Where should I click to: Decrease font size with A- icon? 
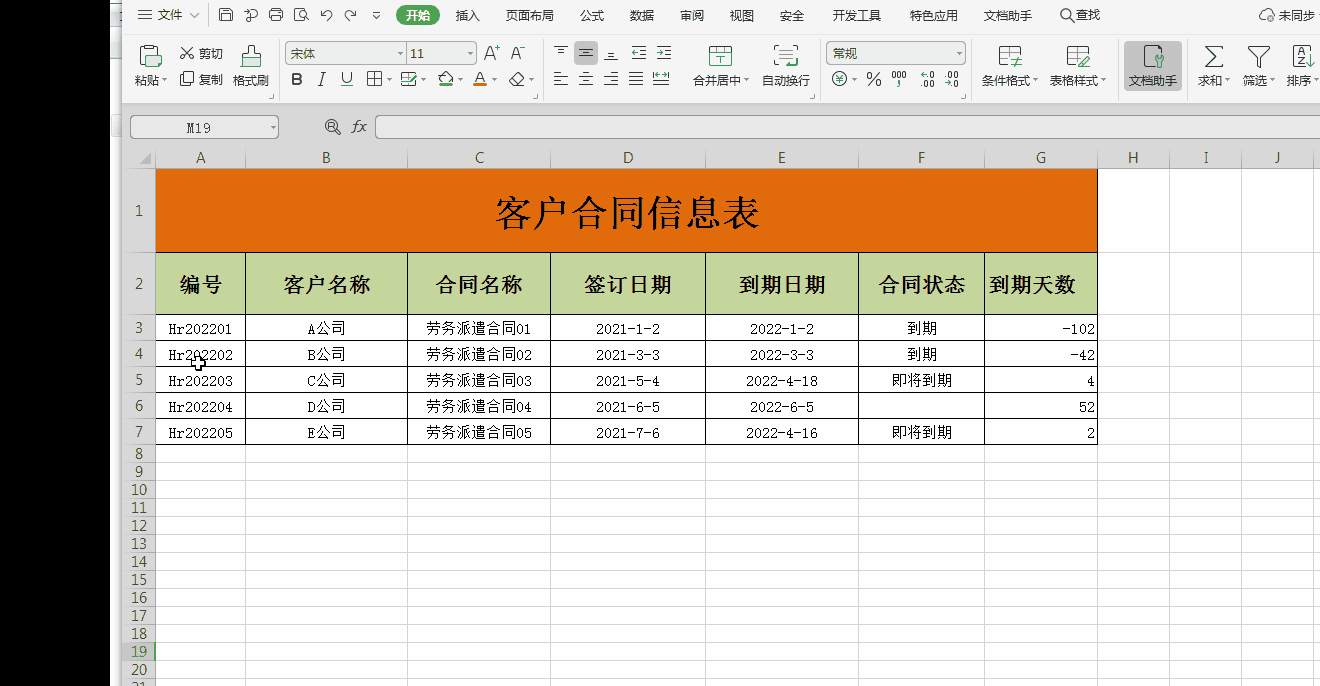point(517,53)
